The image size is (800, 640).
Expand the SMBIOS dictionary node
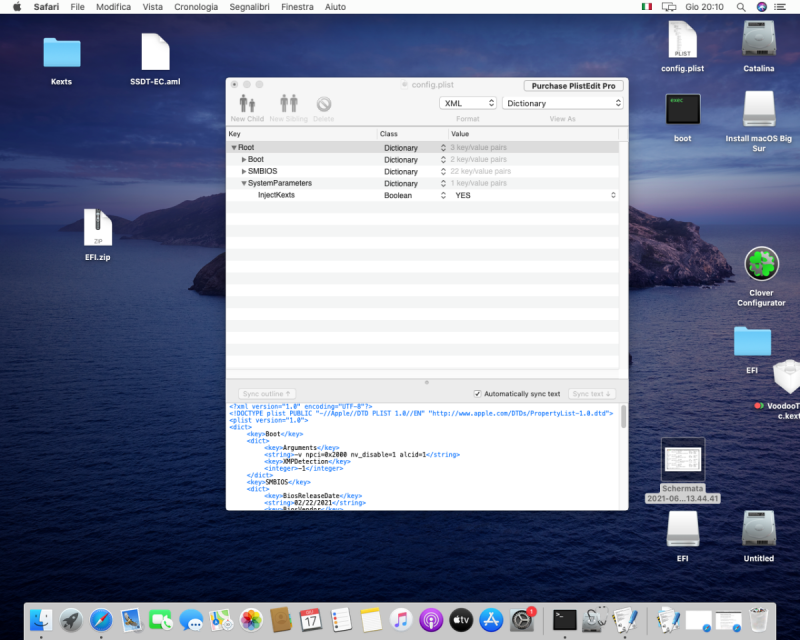tap(244, 172)
